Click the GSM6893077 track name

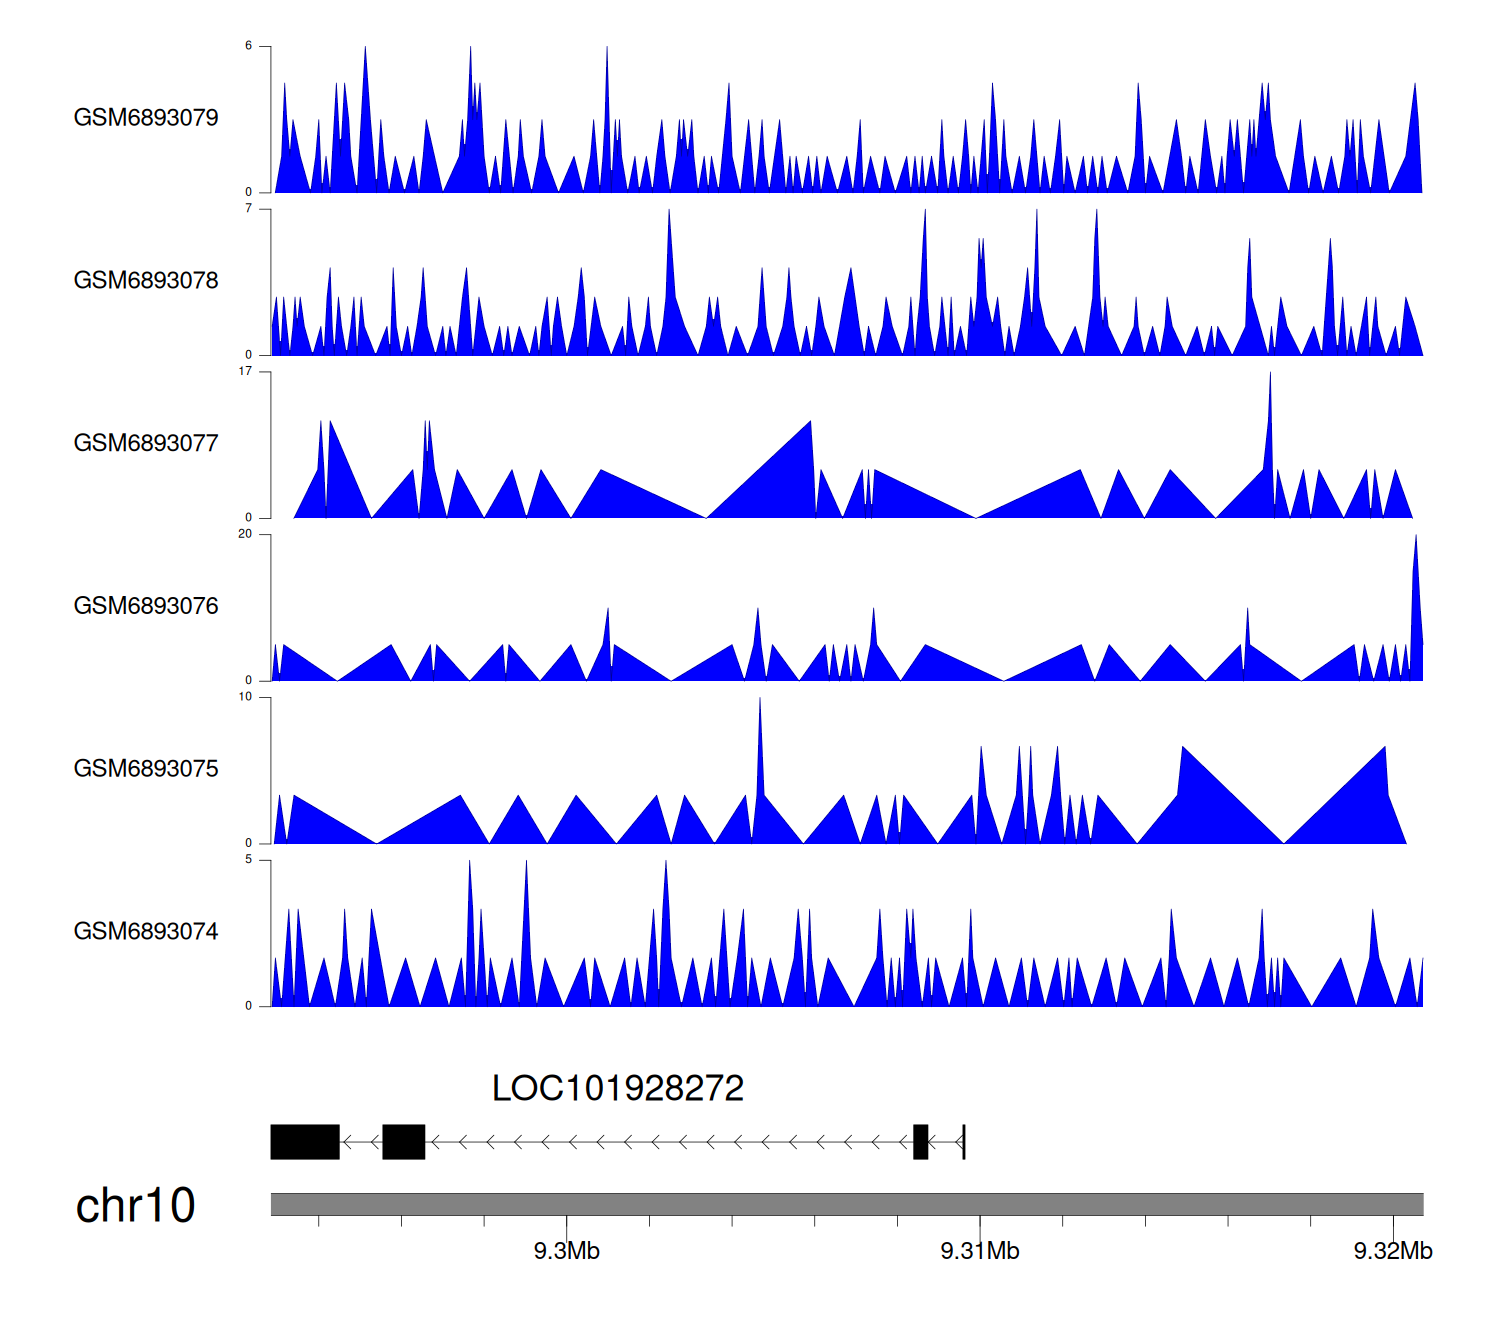pyautogui.click(x=146, y=444)
